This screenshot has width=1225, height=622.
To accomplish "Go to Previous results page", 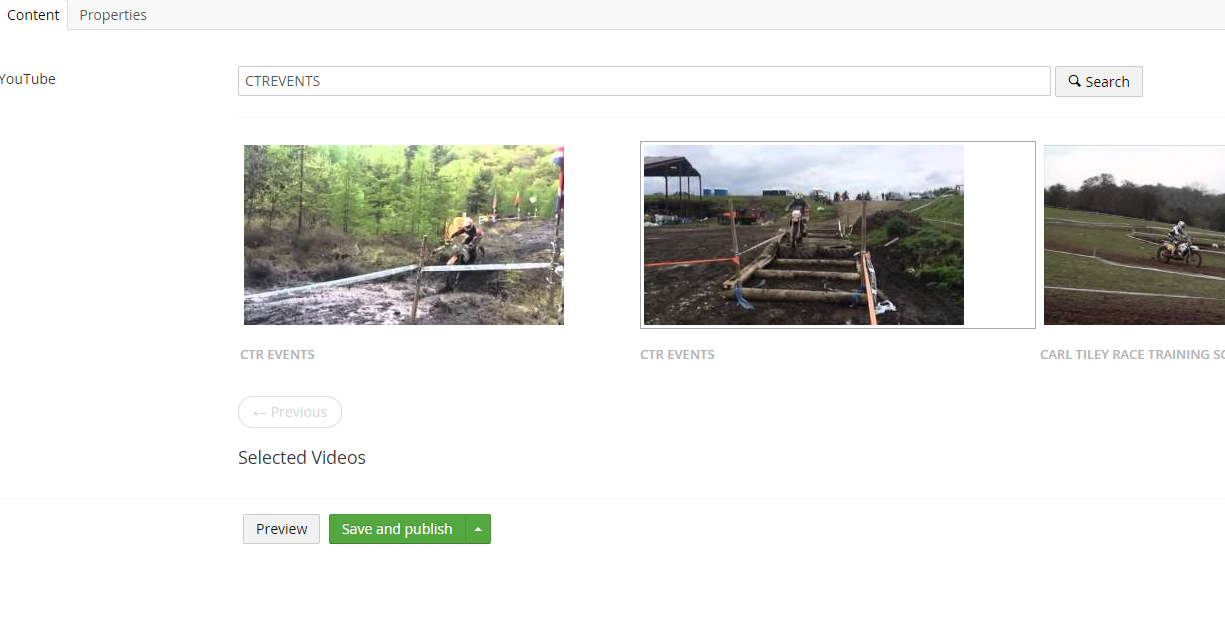I will [290, 412].
